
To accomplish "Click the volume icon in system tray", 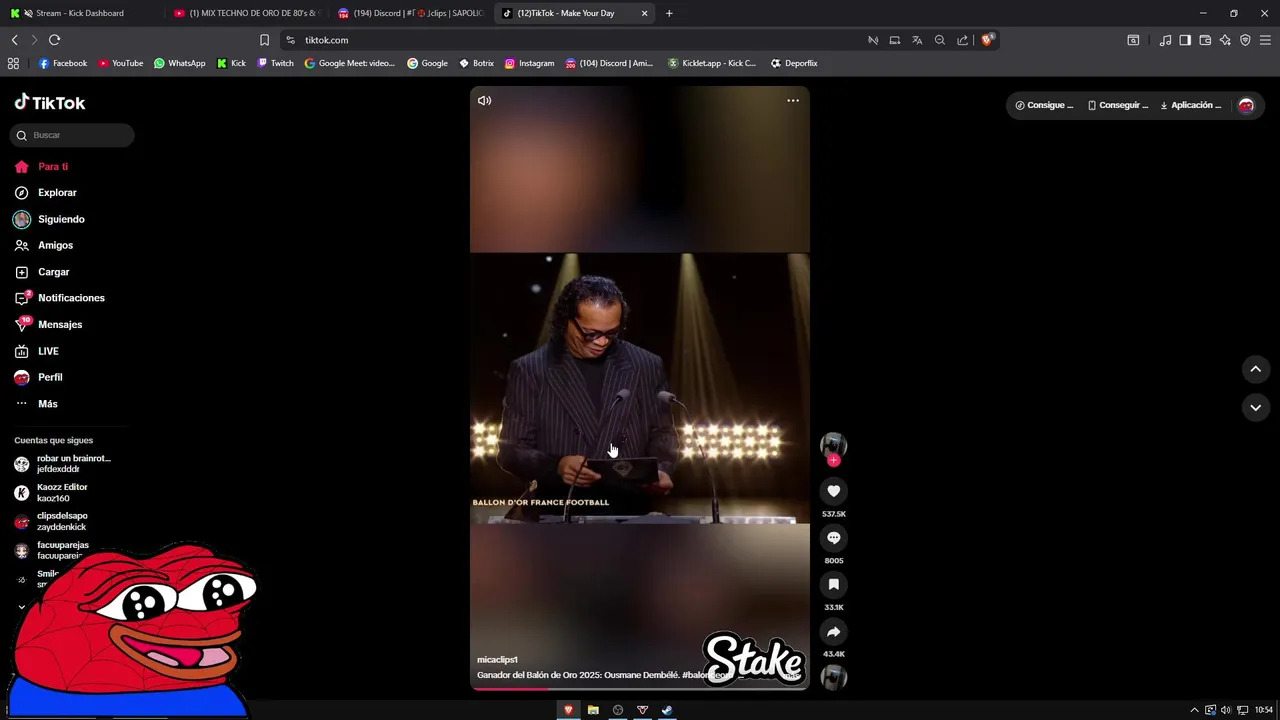I will [1225, 710].
